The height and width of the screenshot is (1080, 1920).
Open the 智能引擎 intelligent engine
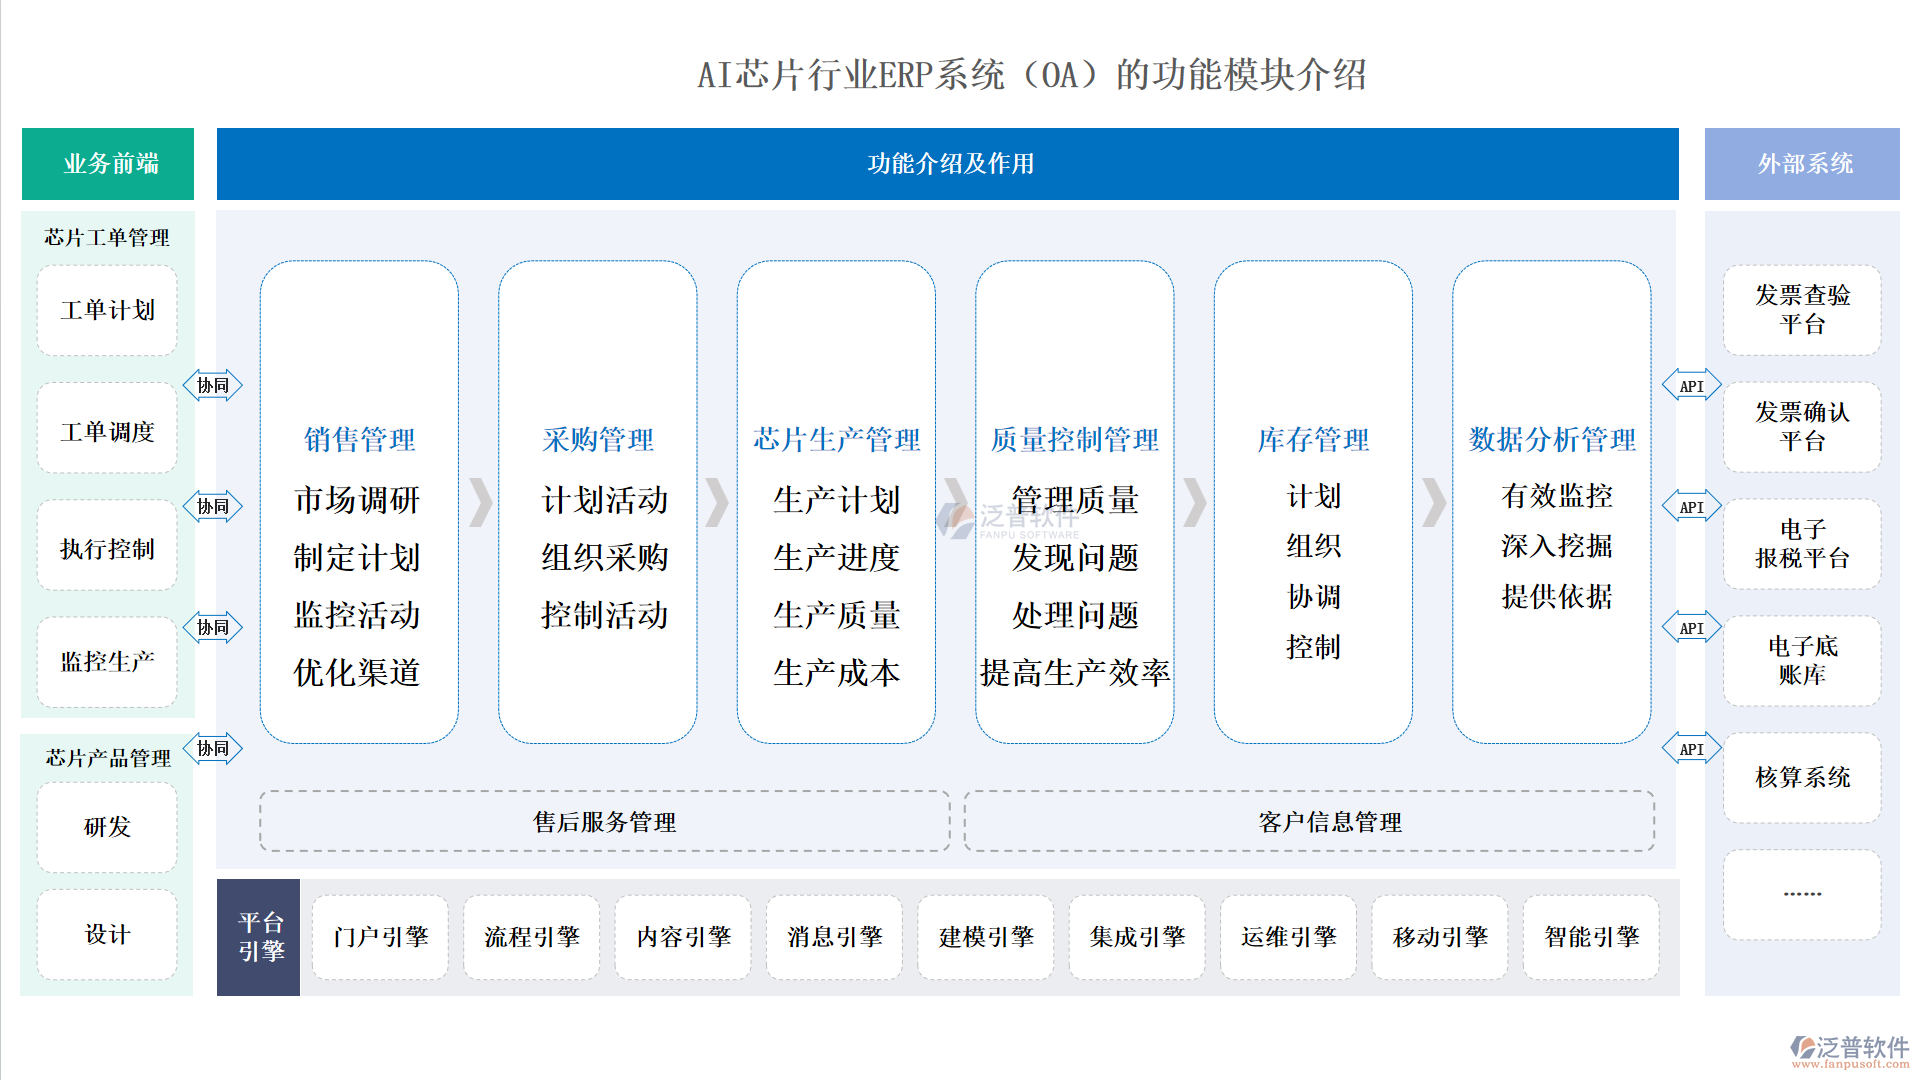click(x=1591, y=937)
